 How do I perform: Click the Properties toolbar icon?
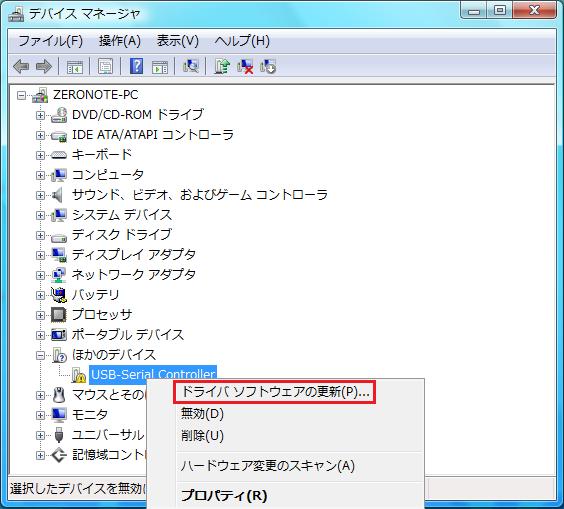(105, 67)
